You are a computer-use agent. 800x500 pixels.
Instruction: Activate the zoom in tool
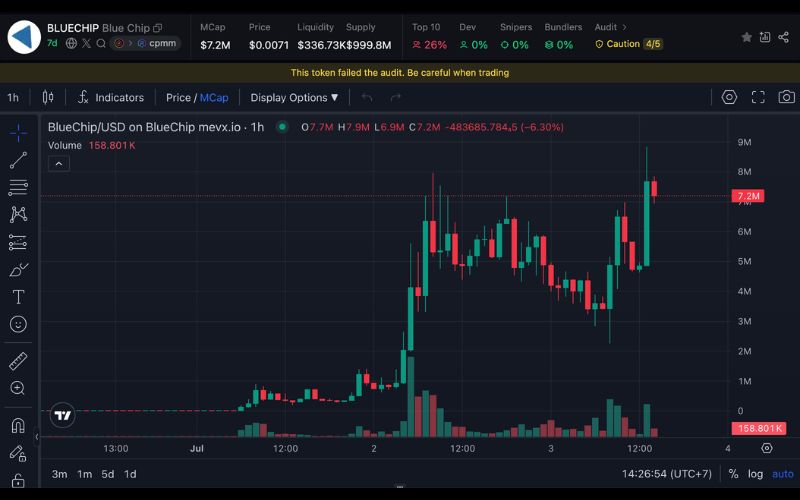tap(18, 388)
